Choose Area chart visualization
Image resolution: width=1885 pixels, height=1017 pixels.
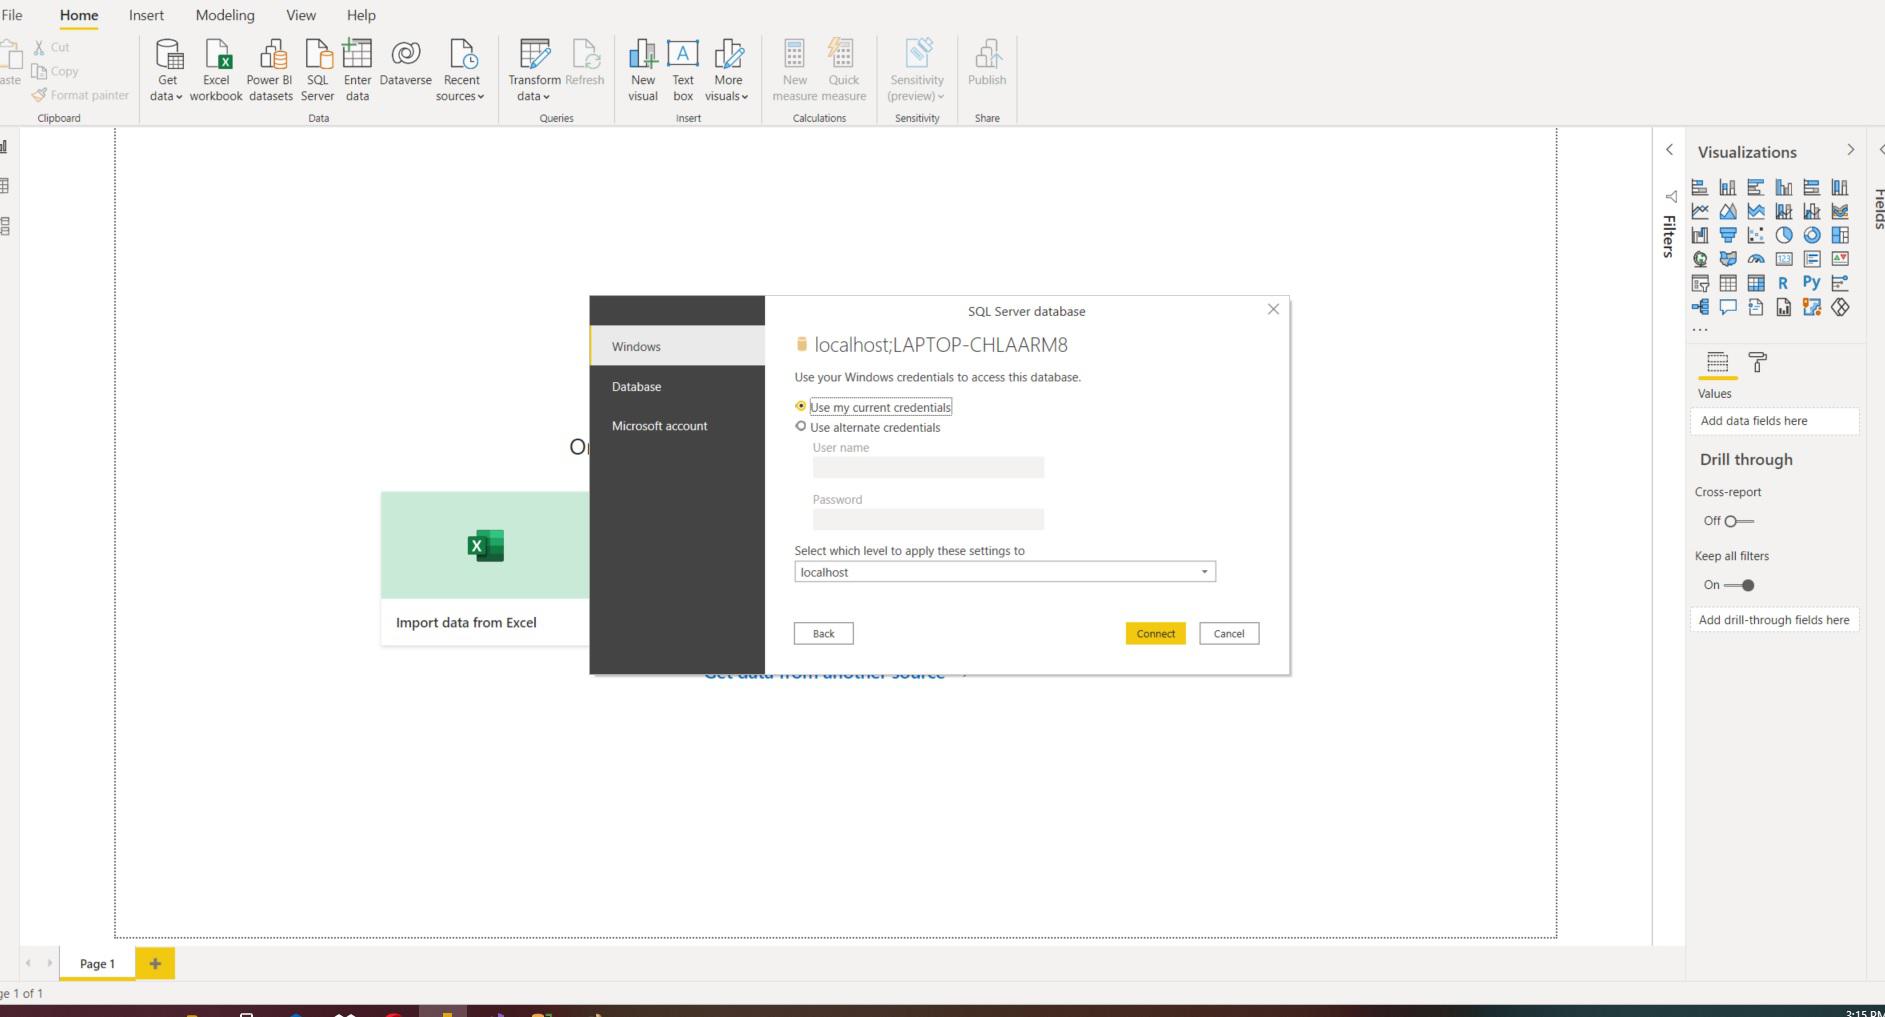click(1727, 211)
